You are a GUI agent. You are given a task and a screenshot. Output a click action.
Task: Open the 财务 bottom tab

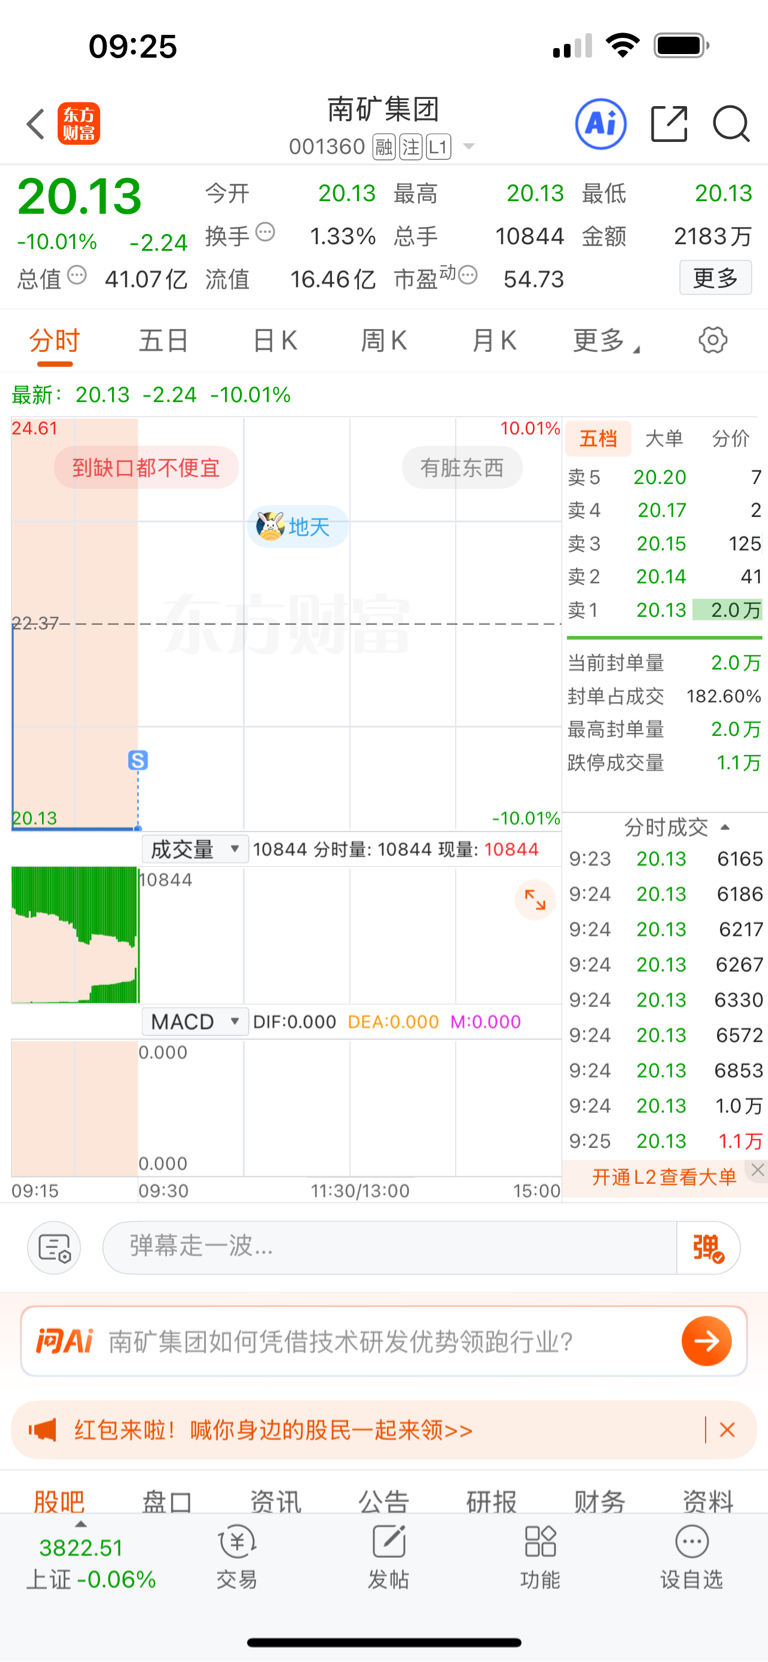[x=599, y=1501]
